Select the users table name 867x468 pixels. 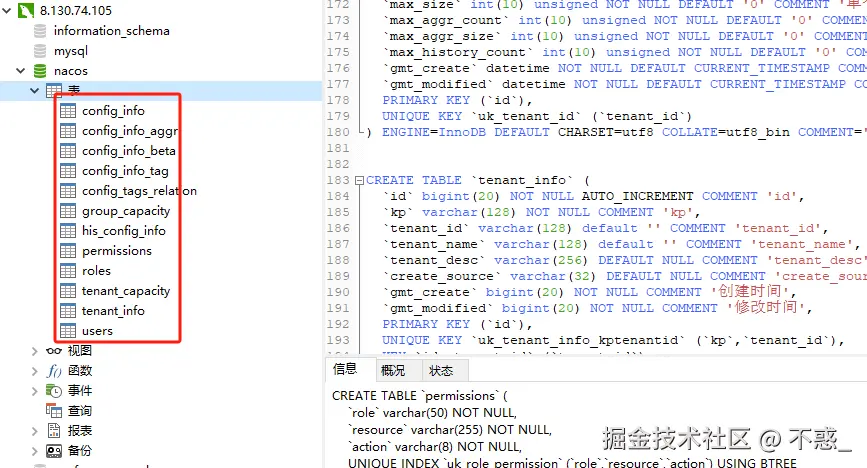pyautogui.click(x=97, y=331)
